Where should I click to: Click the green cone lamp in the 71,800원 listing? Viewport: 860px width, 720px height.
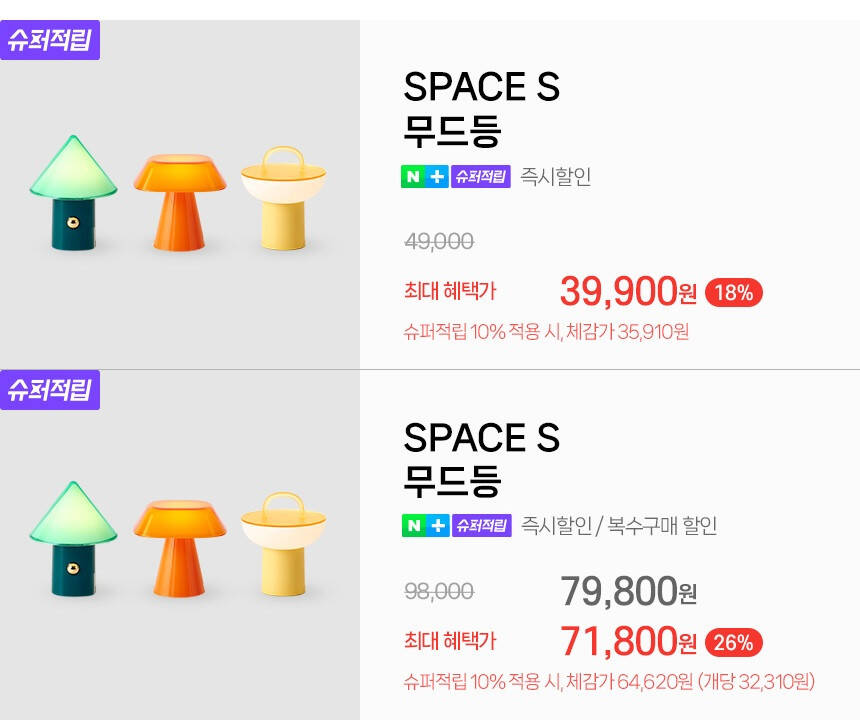72,540
